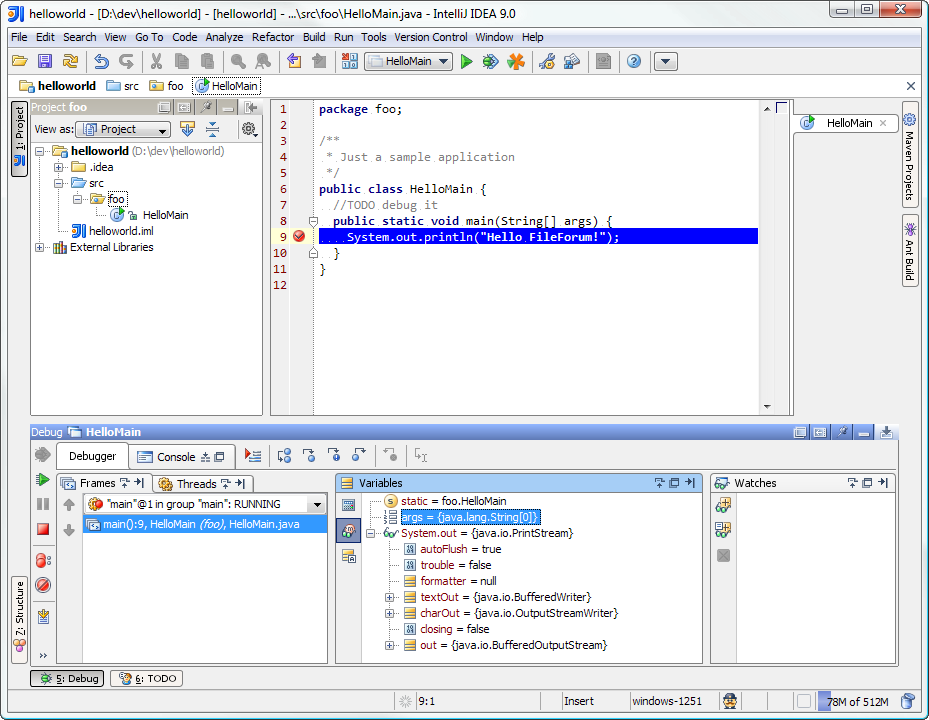Open View Breakpoints icon in Debug panel
The width and height of the screenshot is (929, 720).
pyautogui.click(x=43, y=560)
